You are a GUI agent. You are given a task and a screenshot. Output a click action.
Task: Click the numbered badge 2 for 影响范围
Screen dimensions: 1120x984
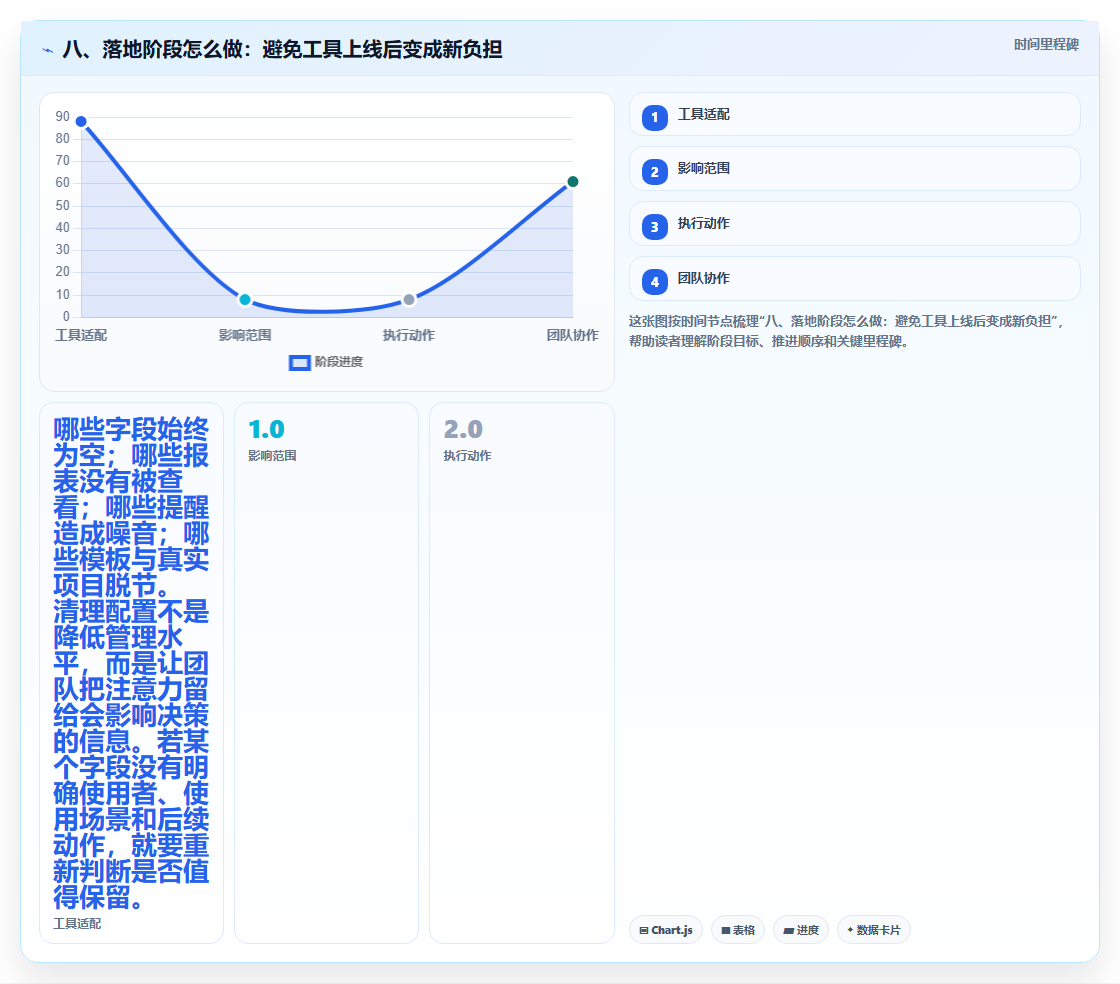(x=654, y=171)
